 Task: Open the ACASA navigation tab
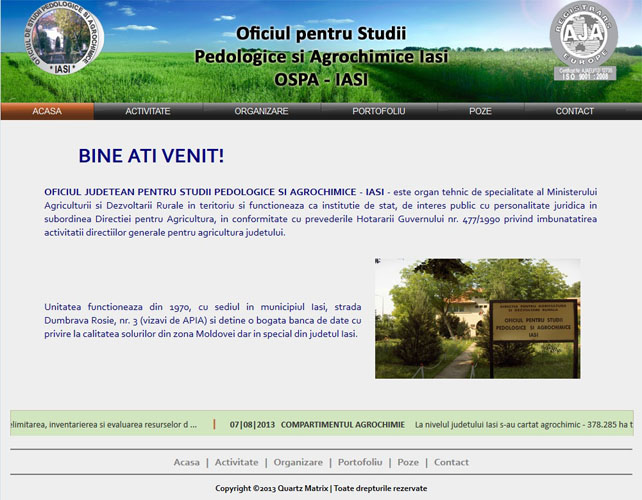[x=47, y=111]
